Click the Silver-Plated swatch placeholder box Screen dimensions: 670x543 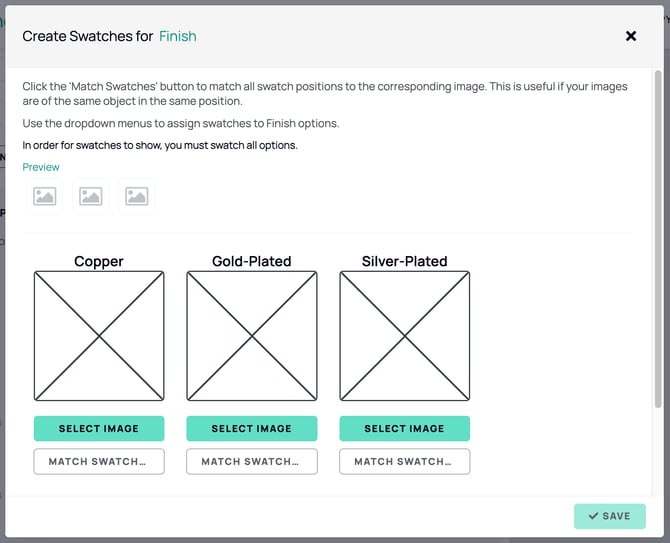pyautogui.click(x=405, y=336)
